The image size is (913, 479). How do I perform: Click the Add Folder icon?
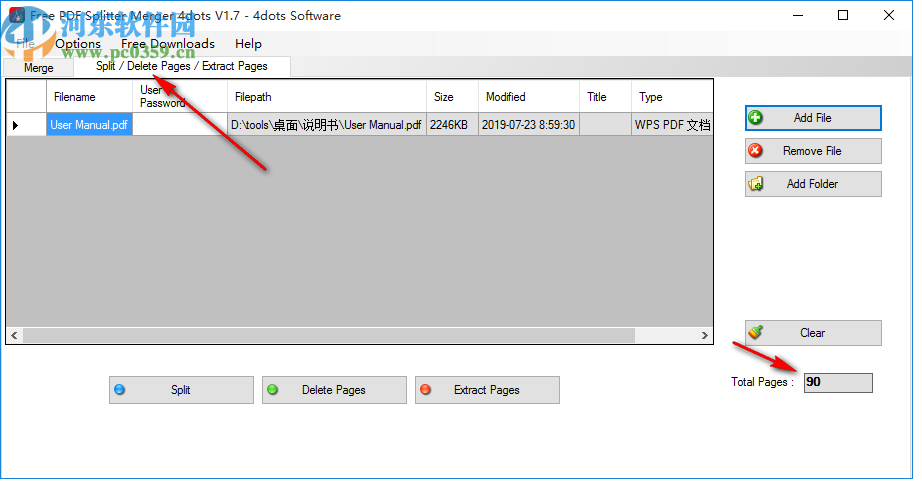pyautogui.click(x=756, y=184)
